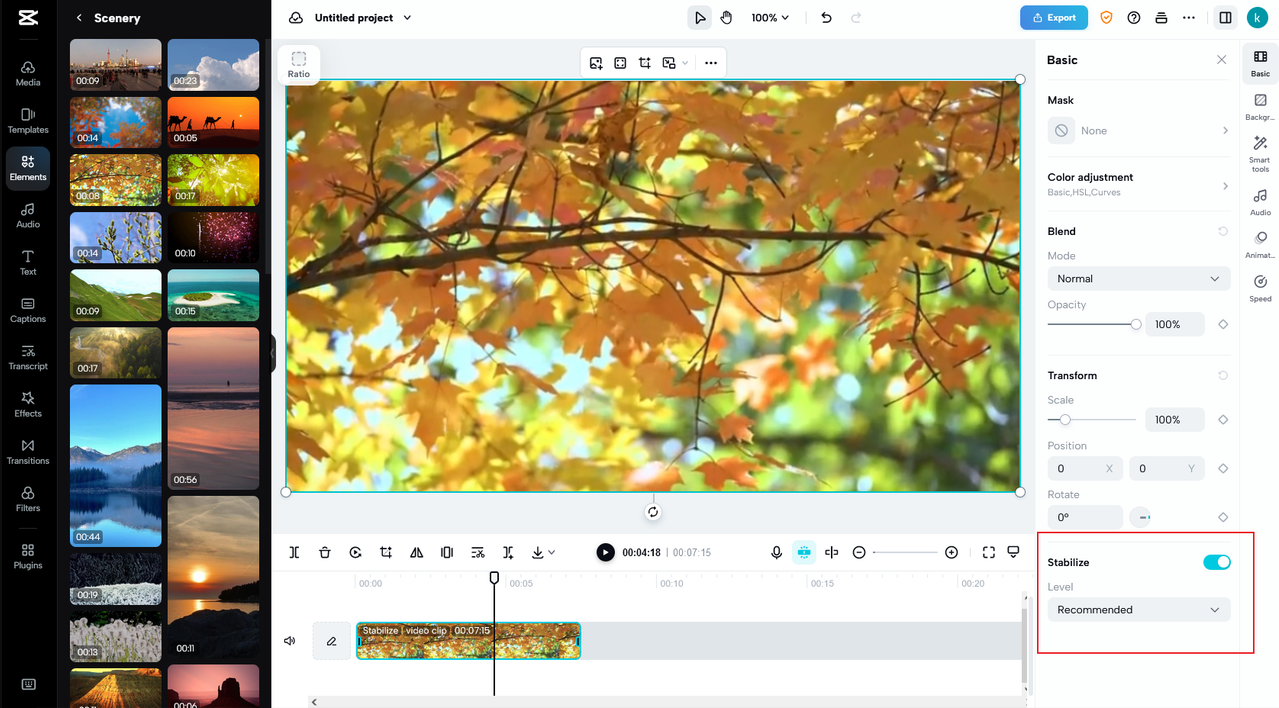Open the help question mark icon

[1134, 18]
